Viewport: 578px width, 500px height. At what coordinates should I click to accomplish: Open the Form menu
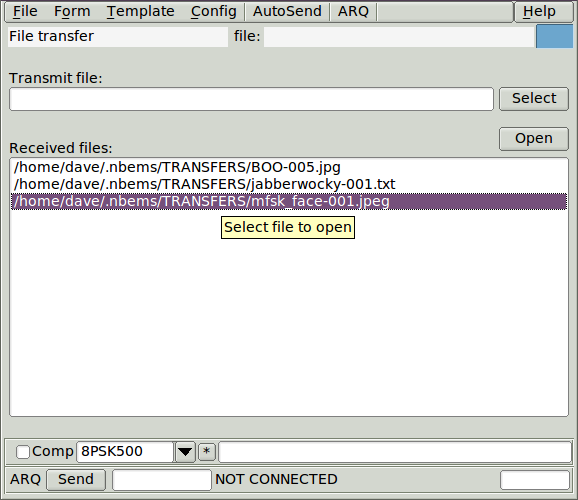[x=72, y=11]
